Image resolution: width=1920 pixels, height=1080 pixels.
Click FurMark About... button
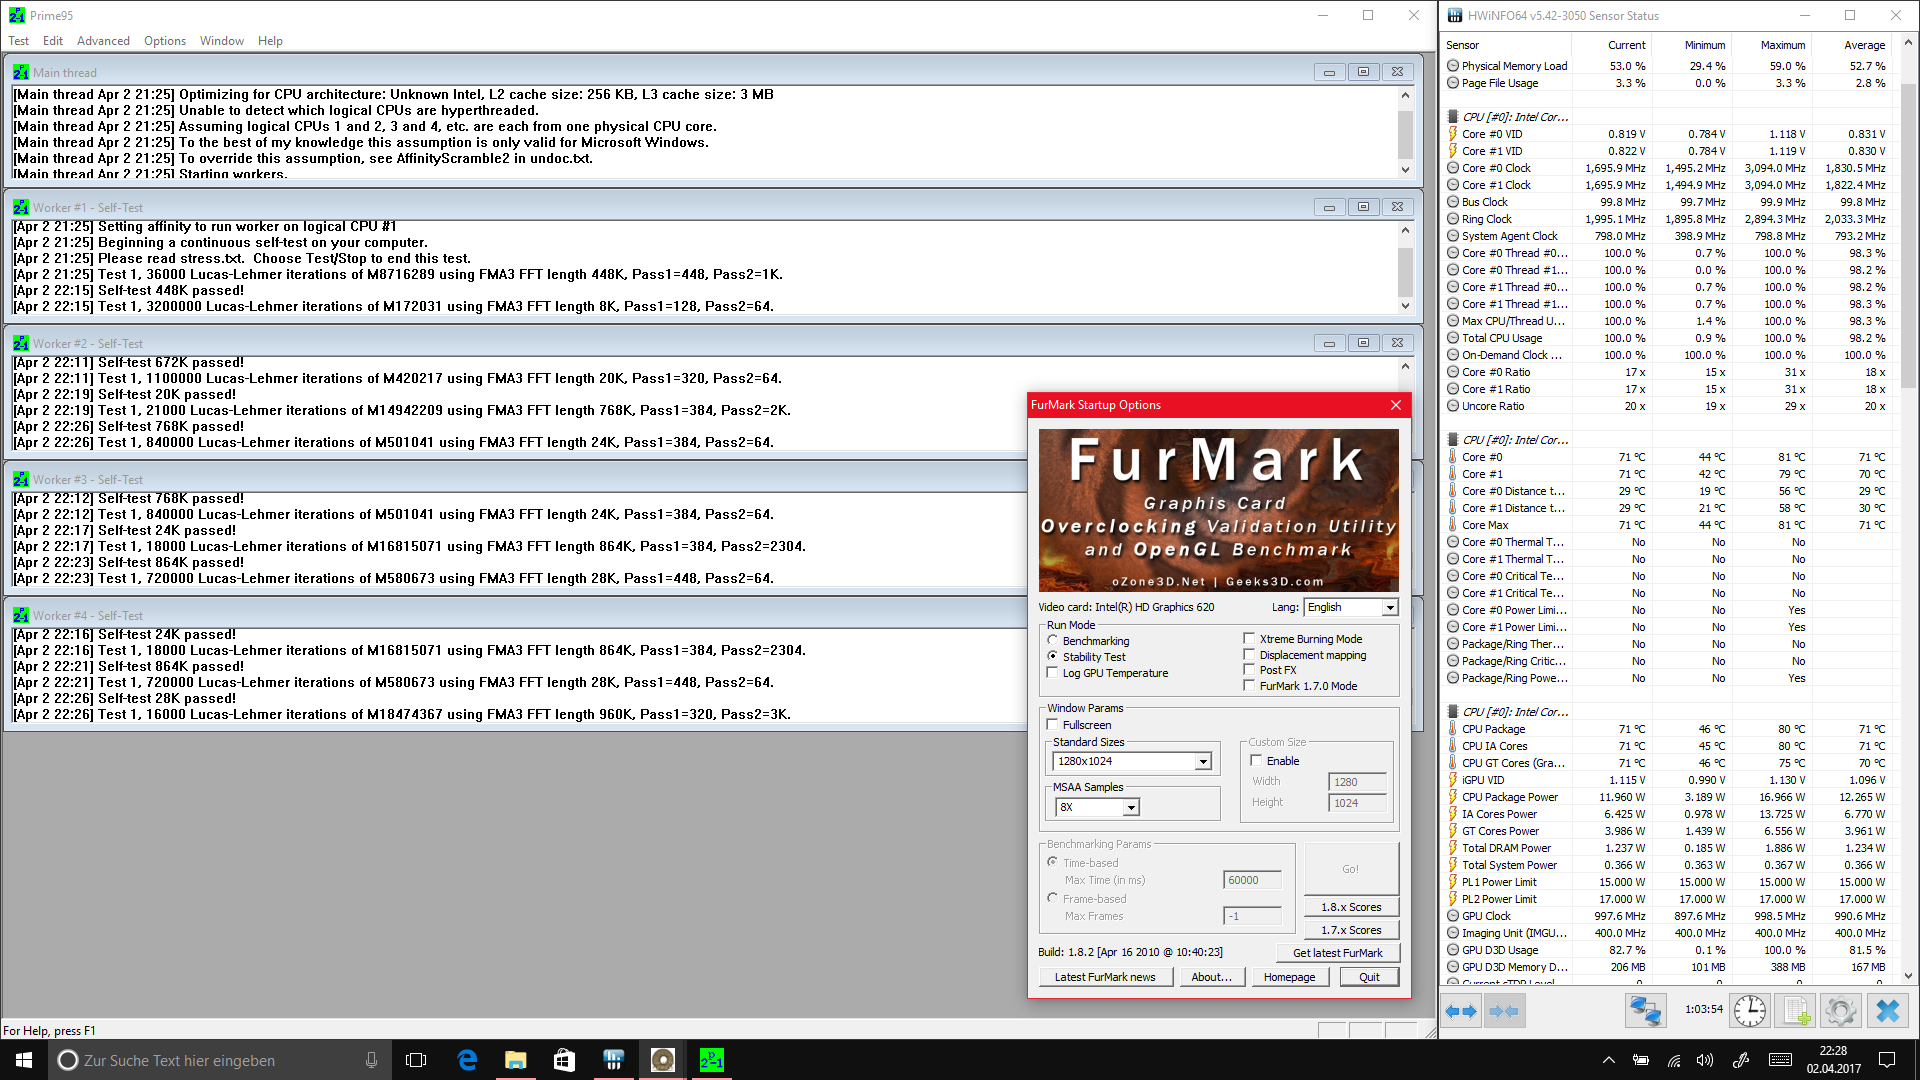pyautogui.click(x=1211, y=977)
